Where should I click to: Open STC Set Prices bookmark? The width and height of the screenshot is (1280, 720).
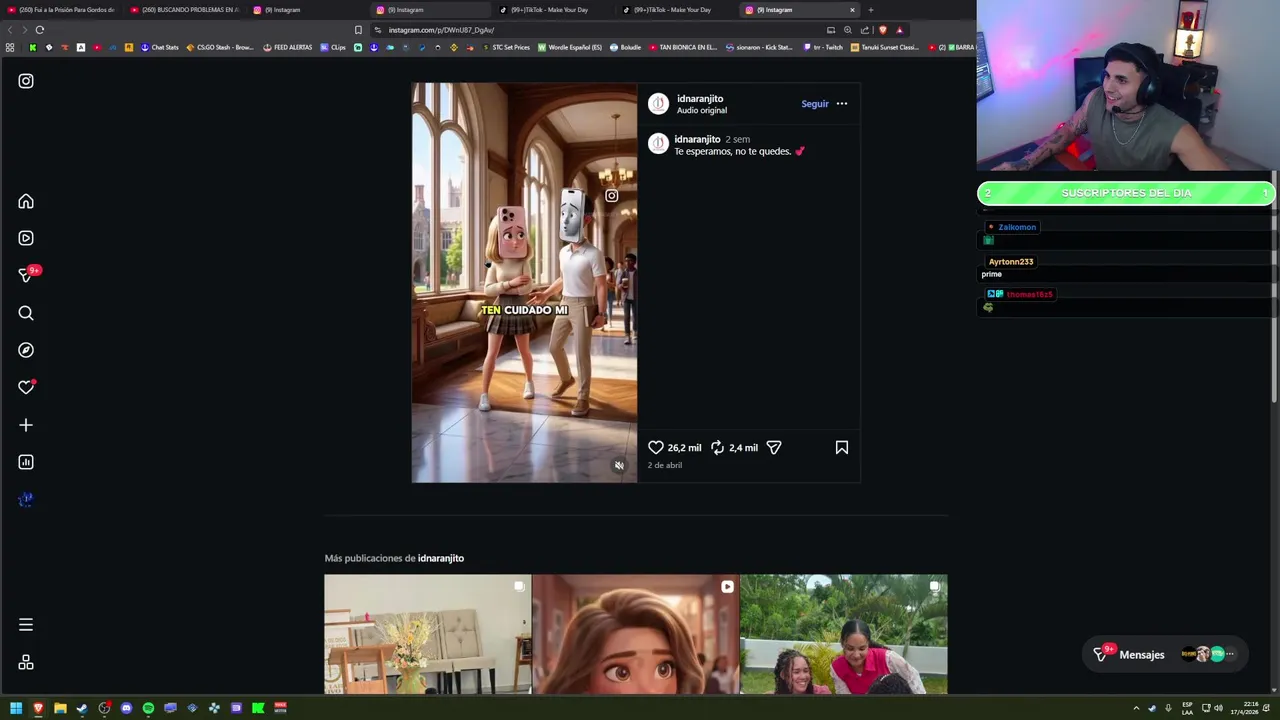click(506, 47)
